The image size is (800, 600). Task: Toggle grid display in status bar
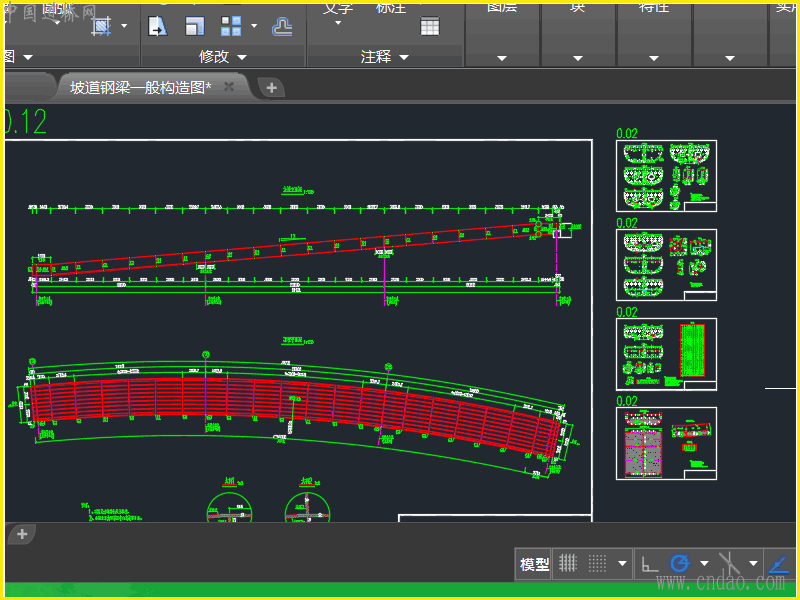click(x=568, y=563)
